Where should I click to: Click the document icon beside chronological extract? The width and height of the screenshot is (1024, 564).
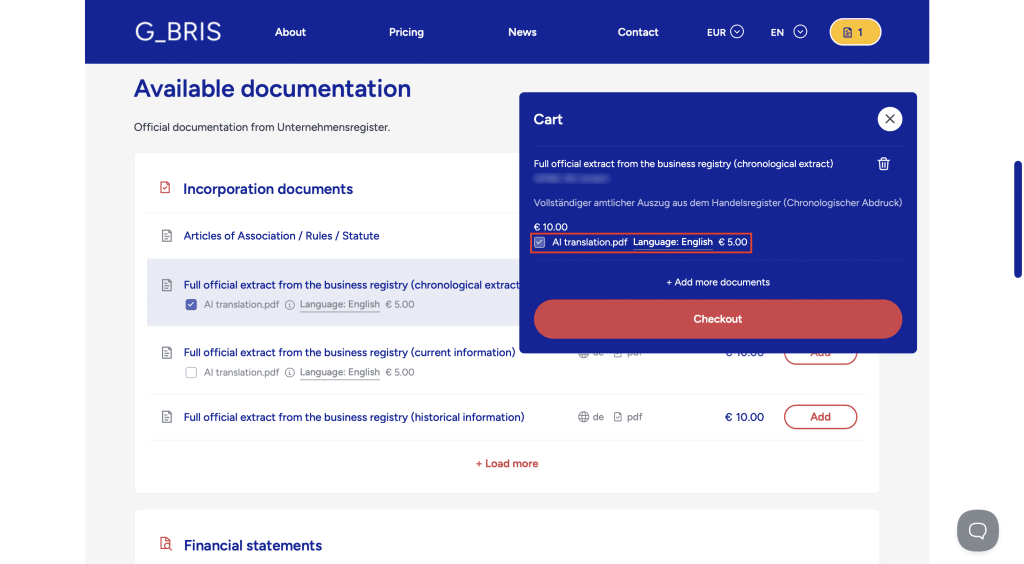click(x=167, y=285)
